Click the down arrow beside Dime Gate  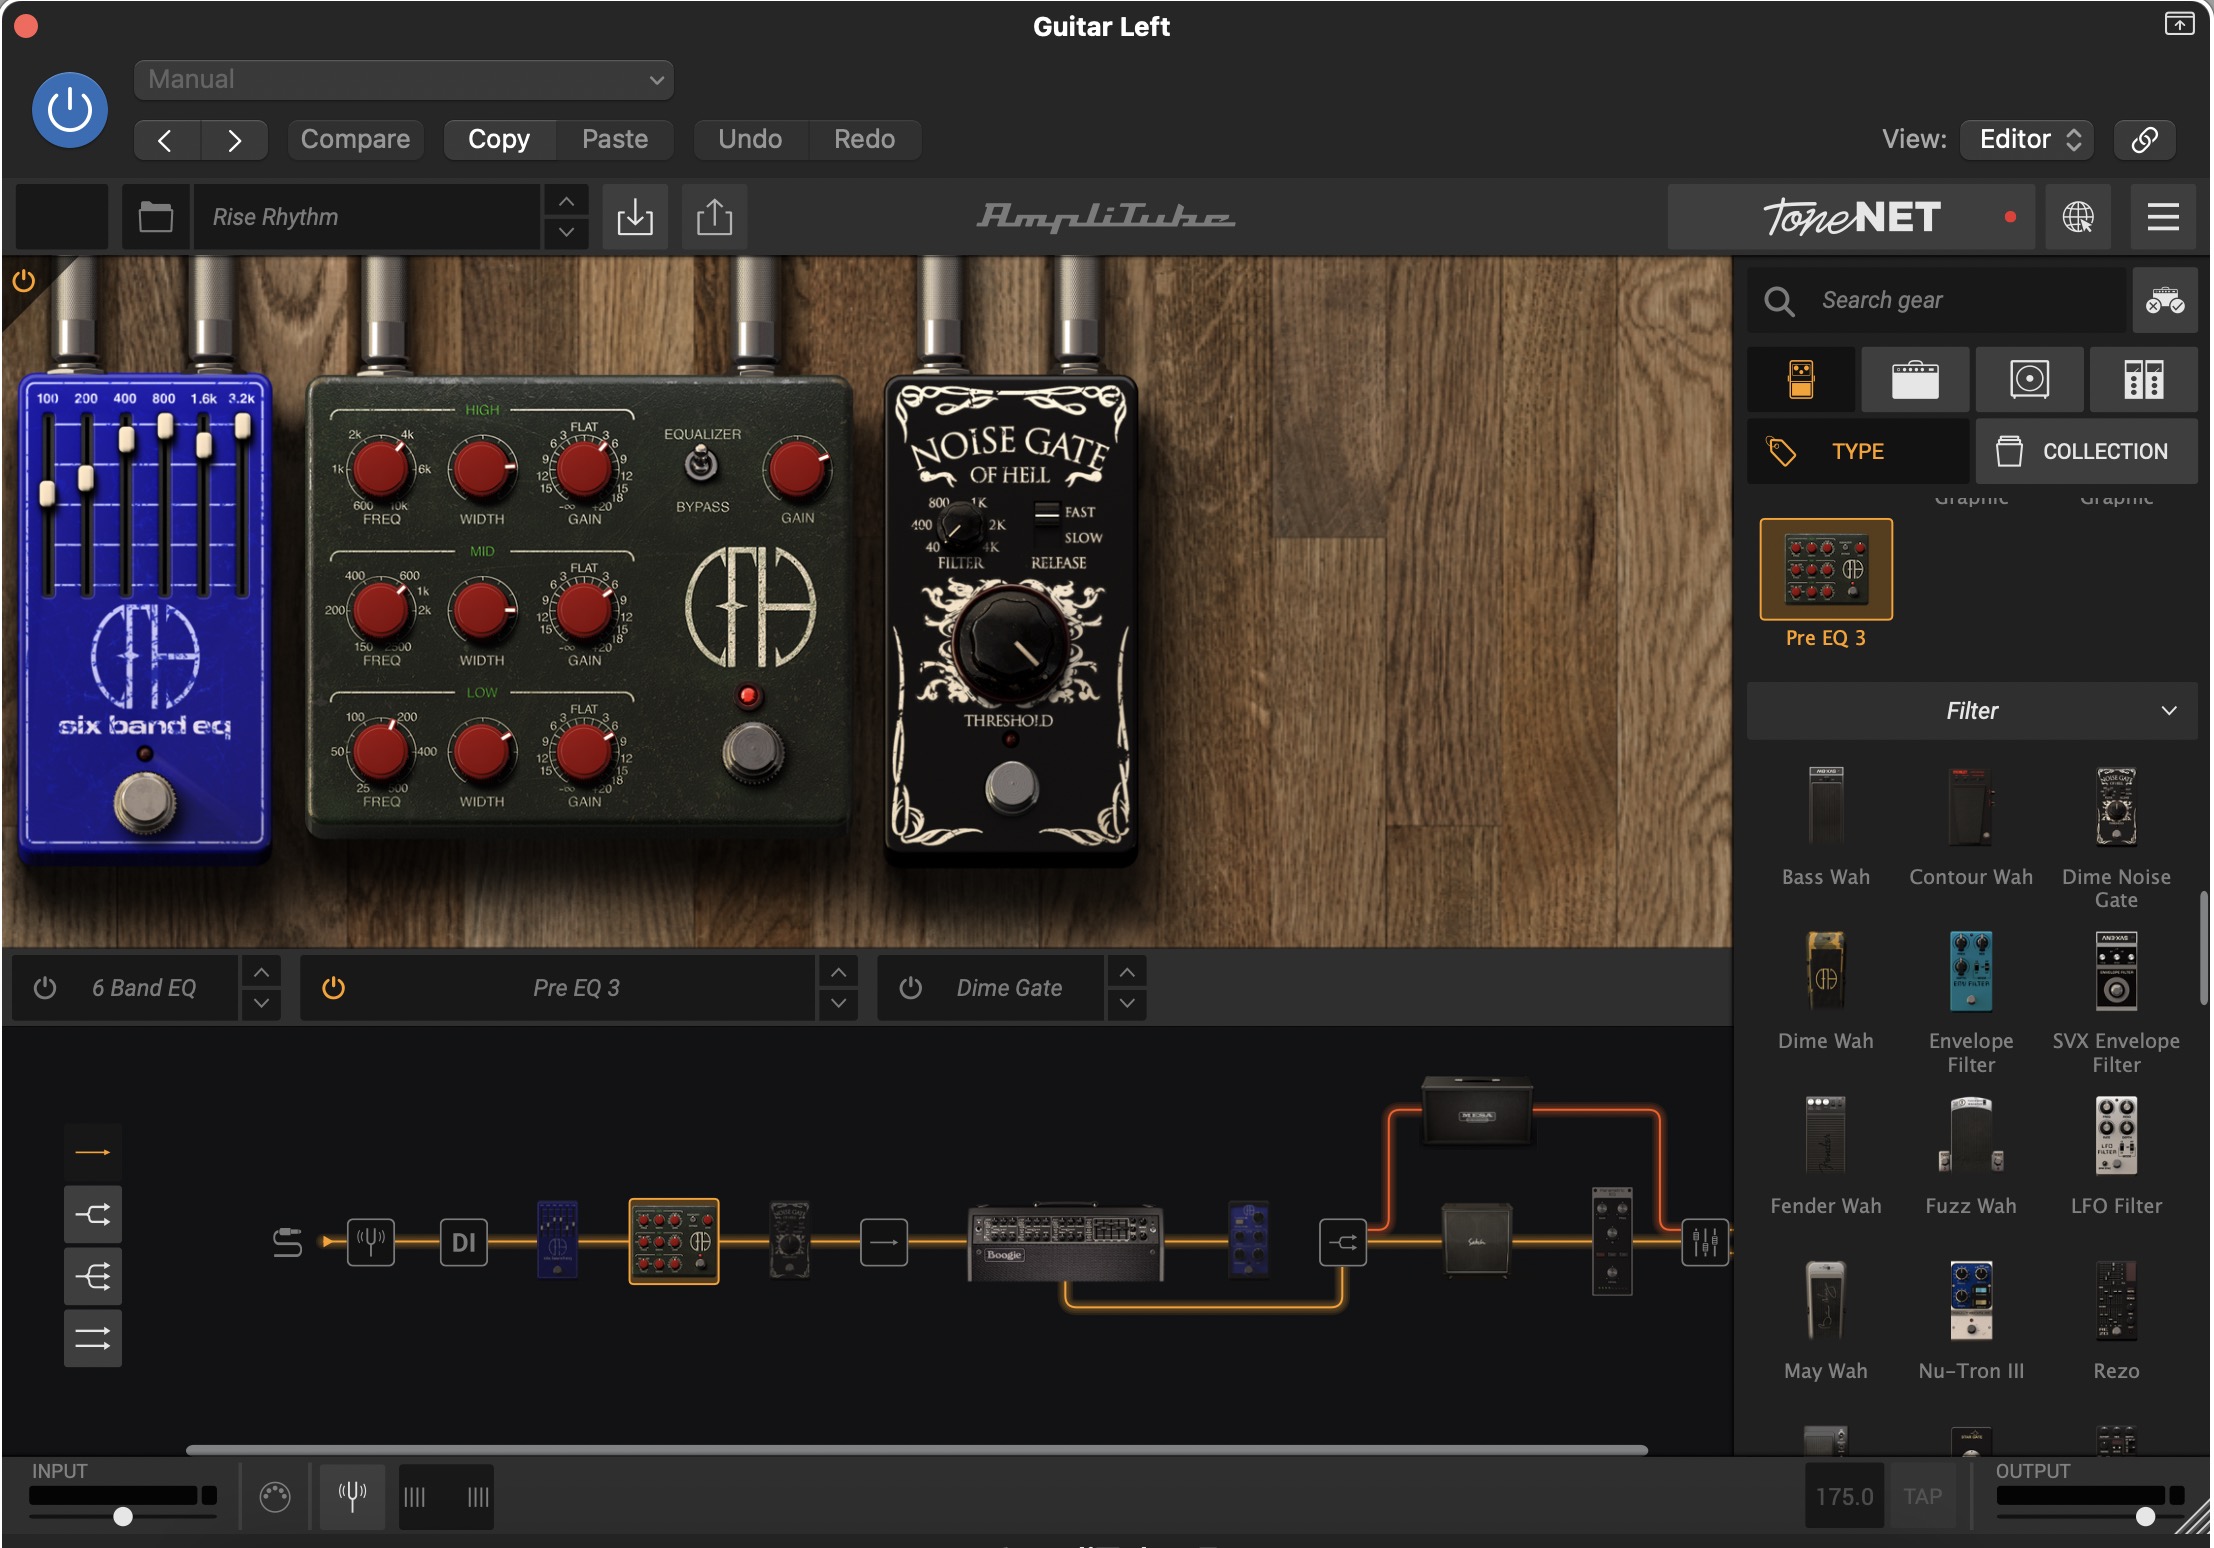[x=1127, y=1003]
